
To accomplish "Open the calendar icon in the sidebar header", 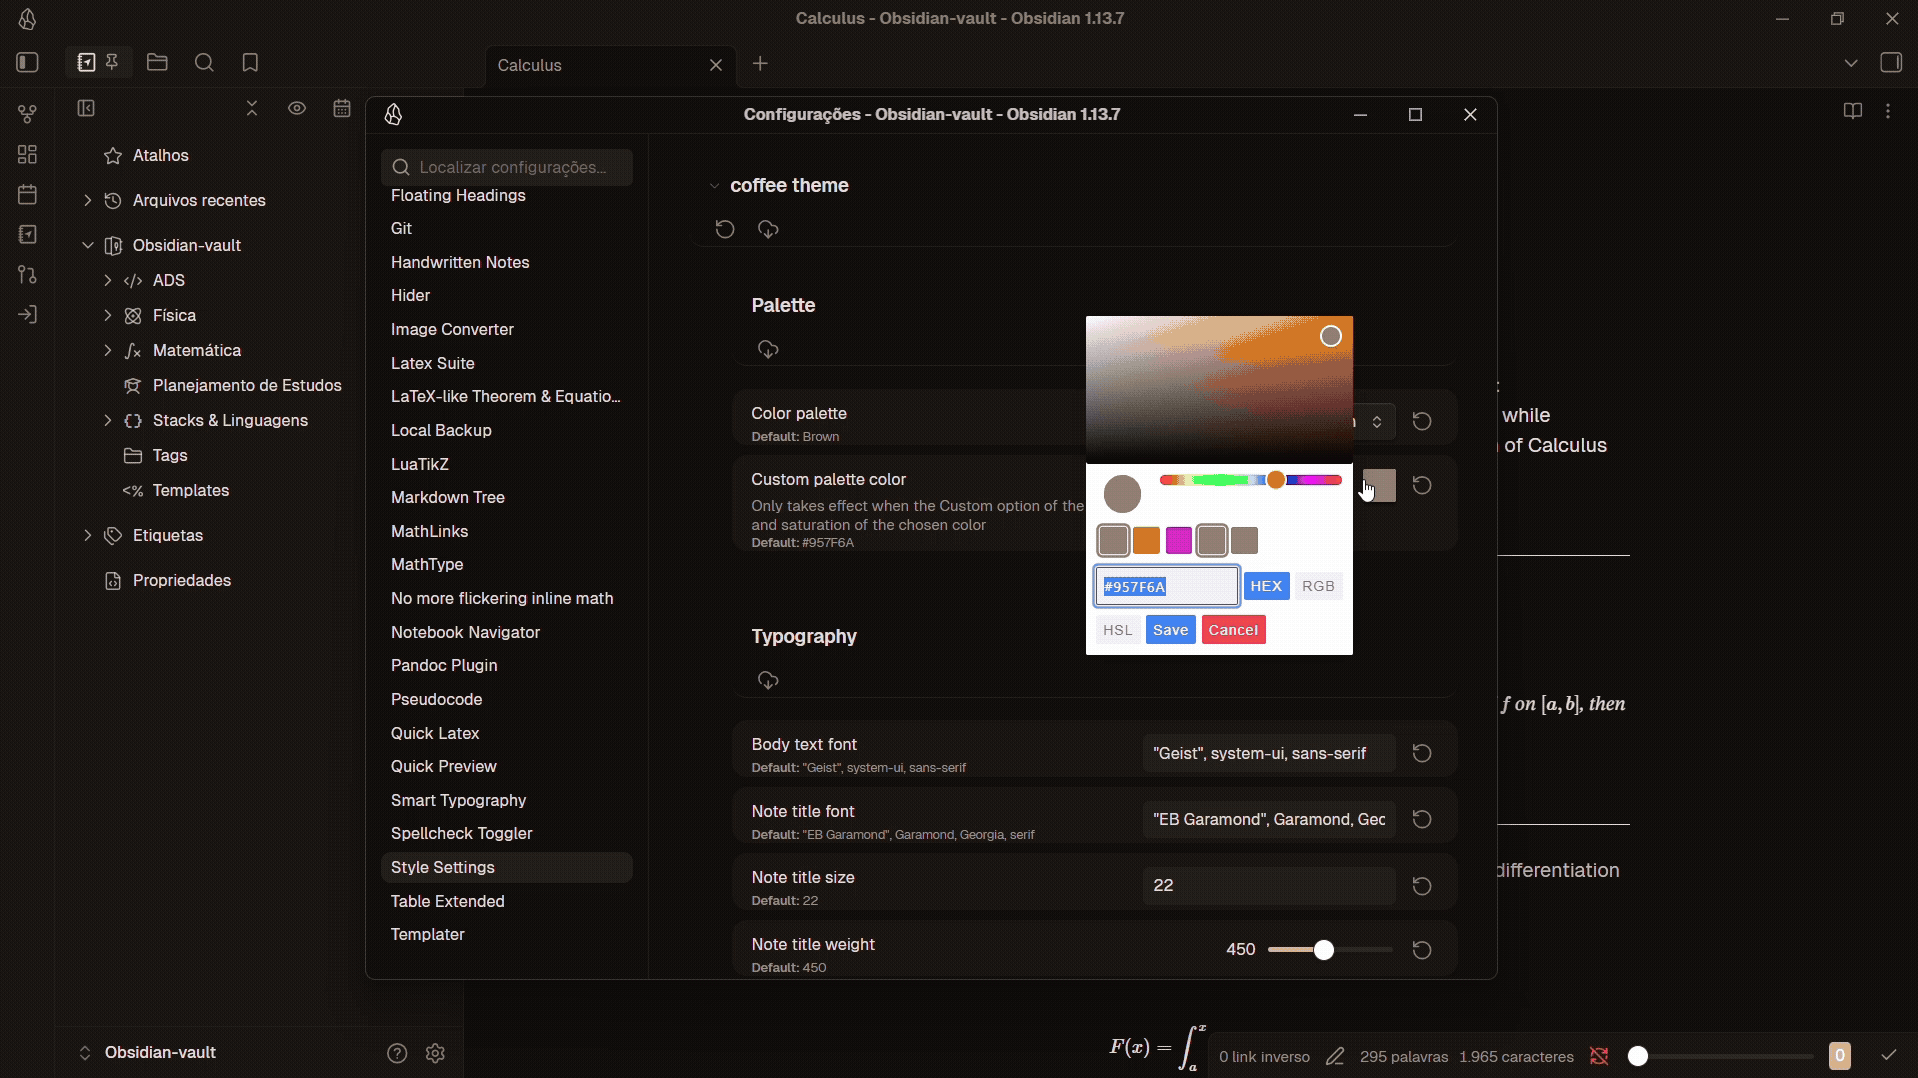I will [x=342, y=108].
